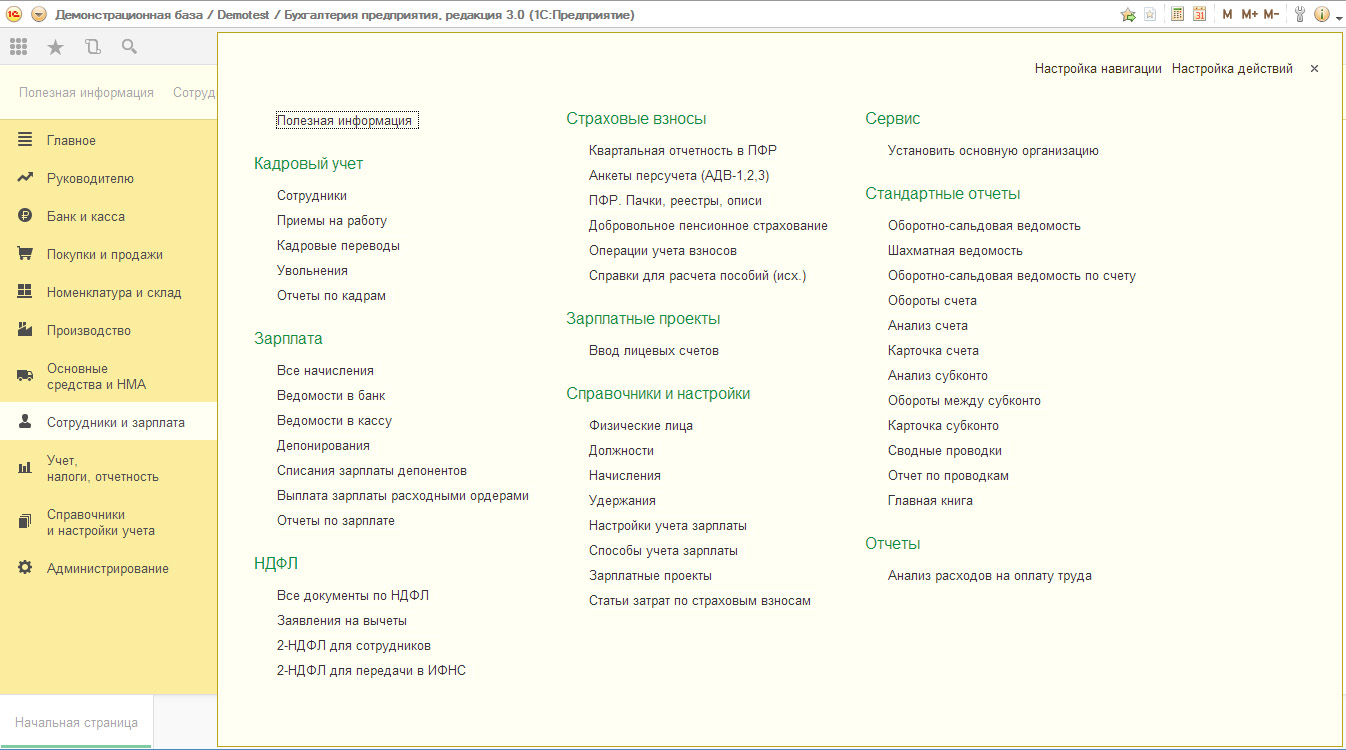This screenshot has height=750, width=1346.
Task: Click the Учет, налоги bar-chart icon
Action: click(25, 468)
